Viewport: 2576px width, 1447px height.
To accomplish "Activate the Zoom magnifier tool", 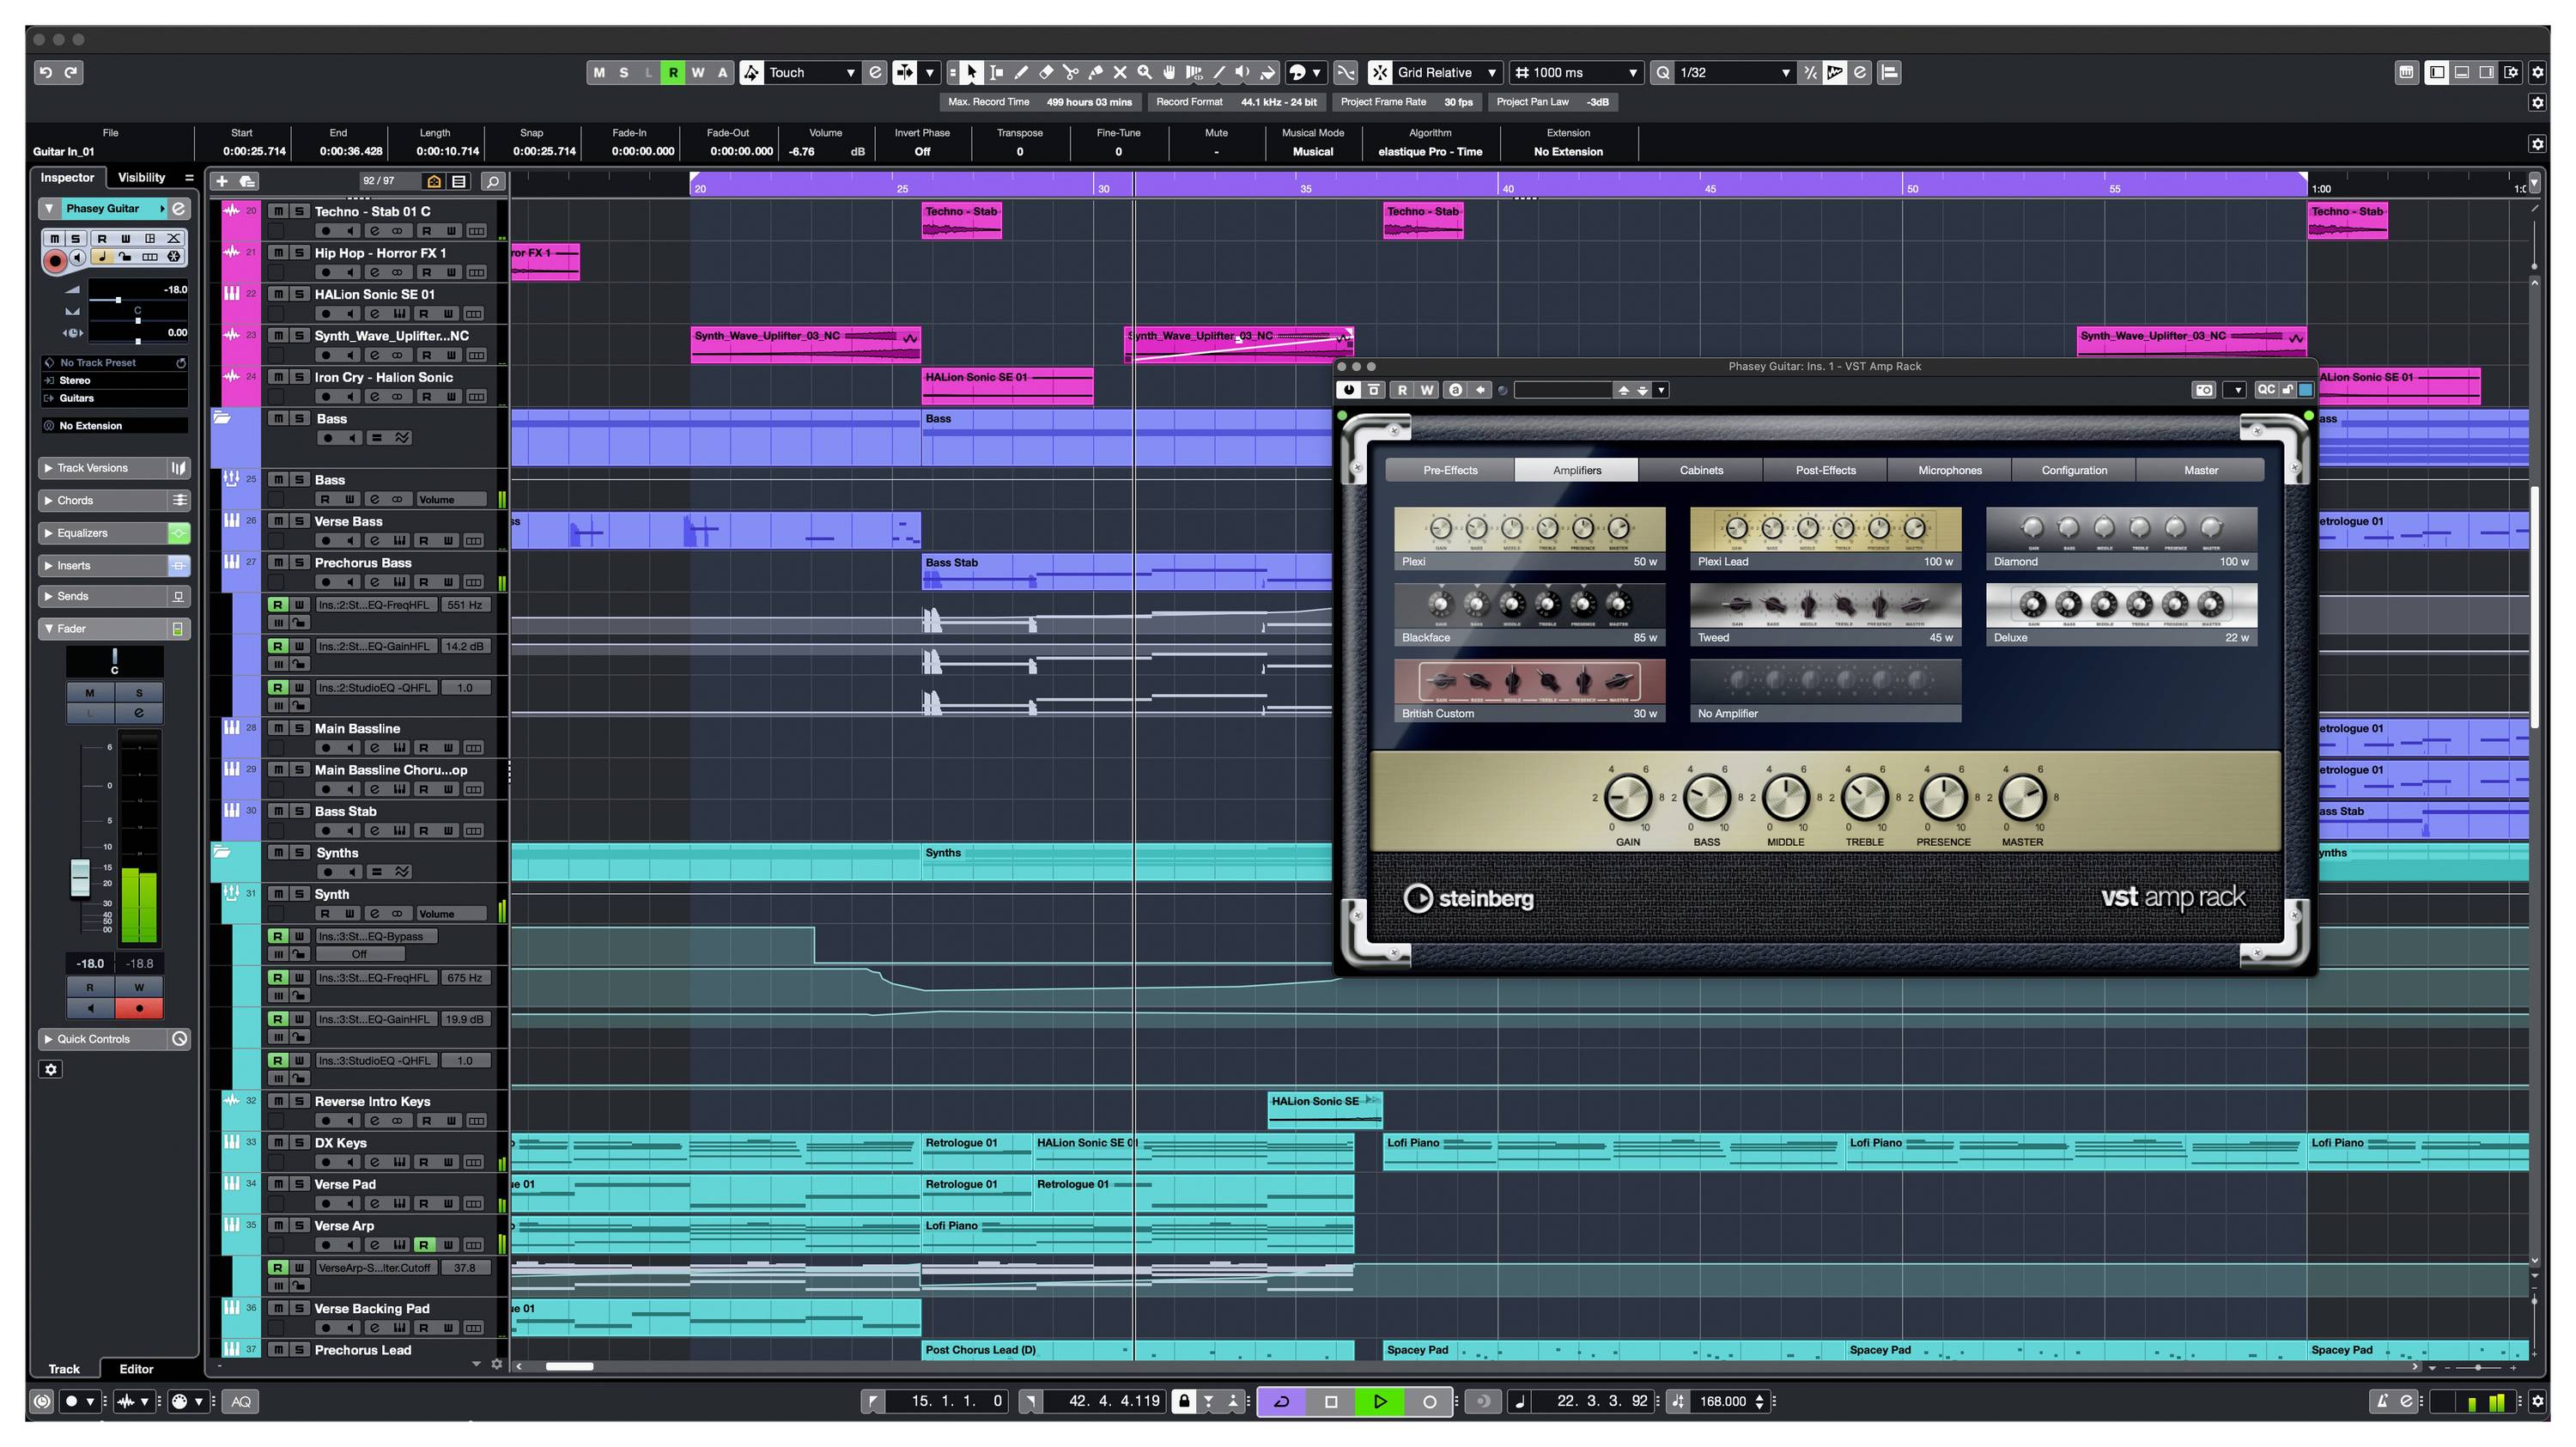I will tap(1145, 72).
